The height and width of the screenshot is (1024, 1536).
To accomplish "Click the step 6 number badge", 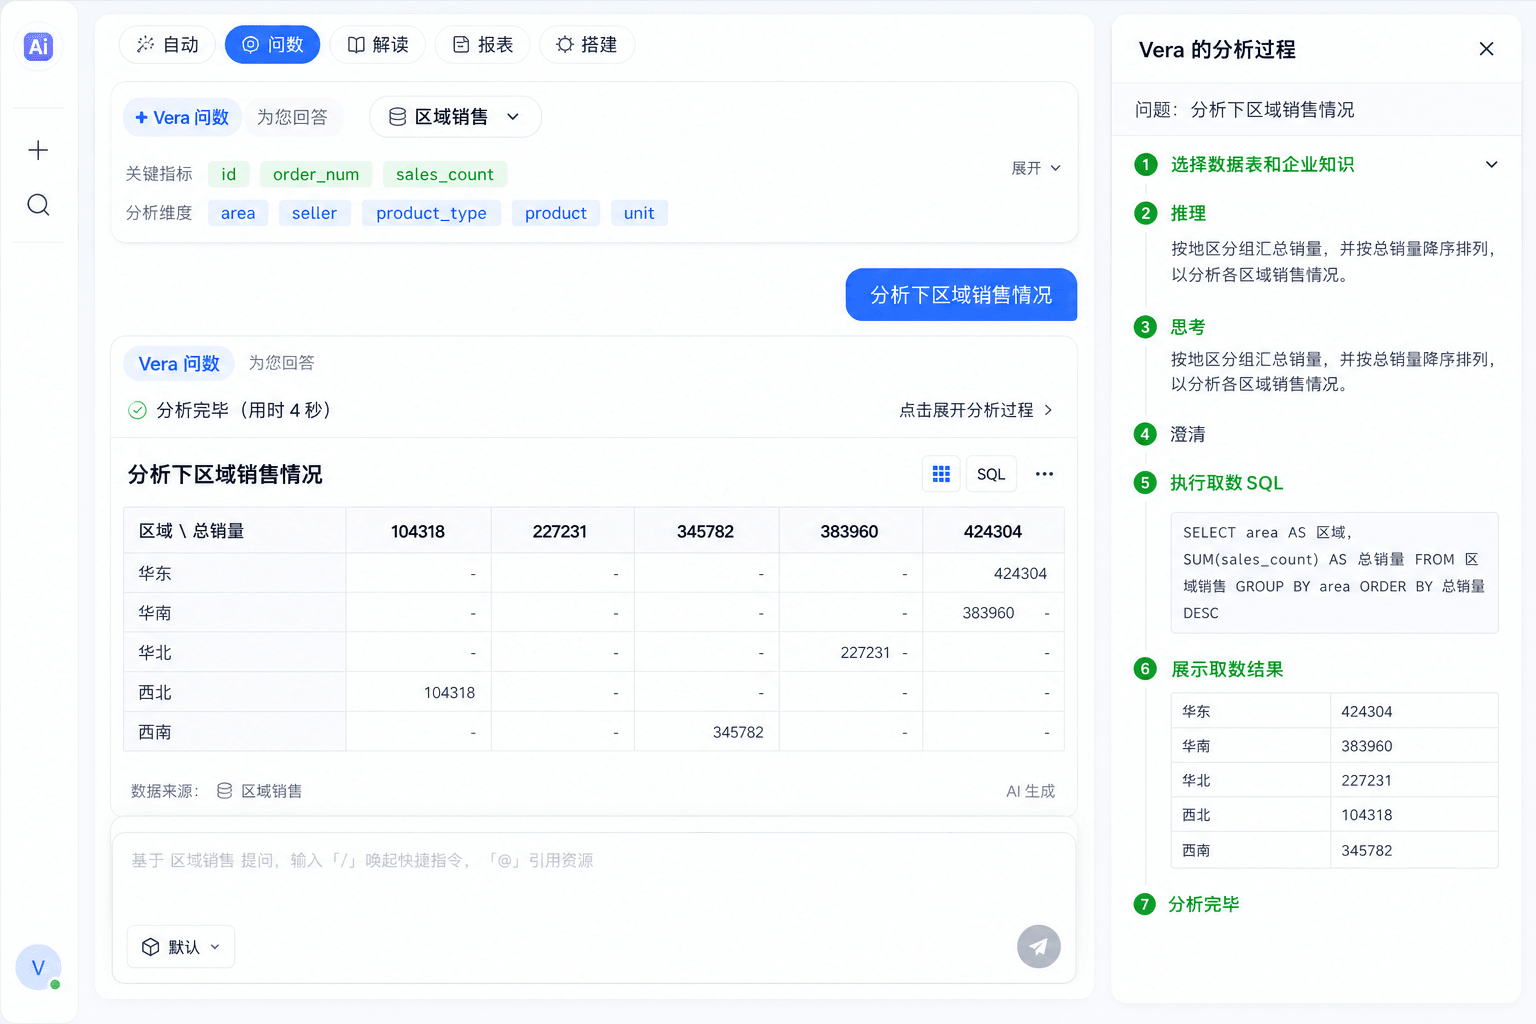I will (x=1145, y=669).
